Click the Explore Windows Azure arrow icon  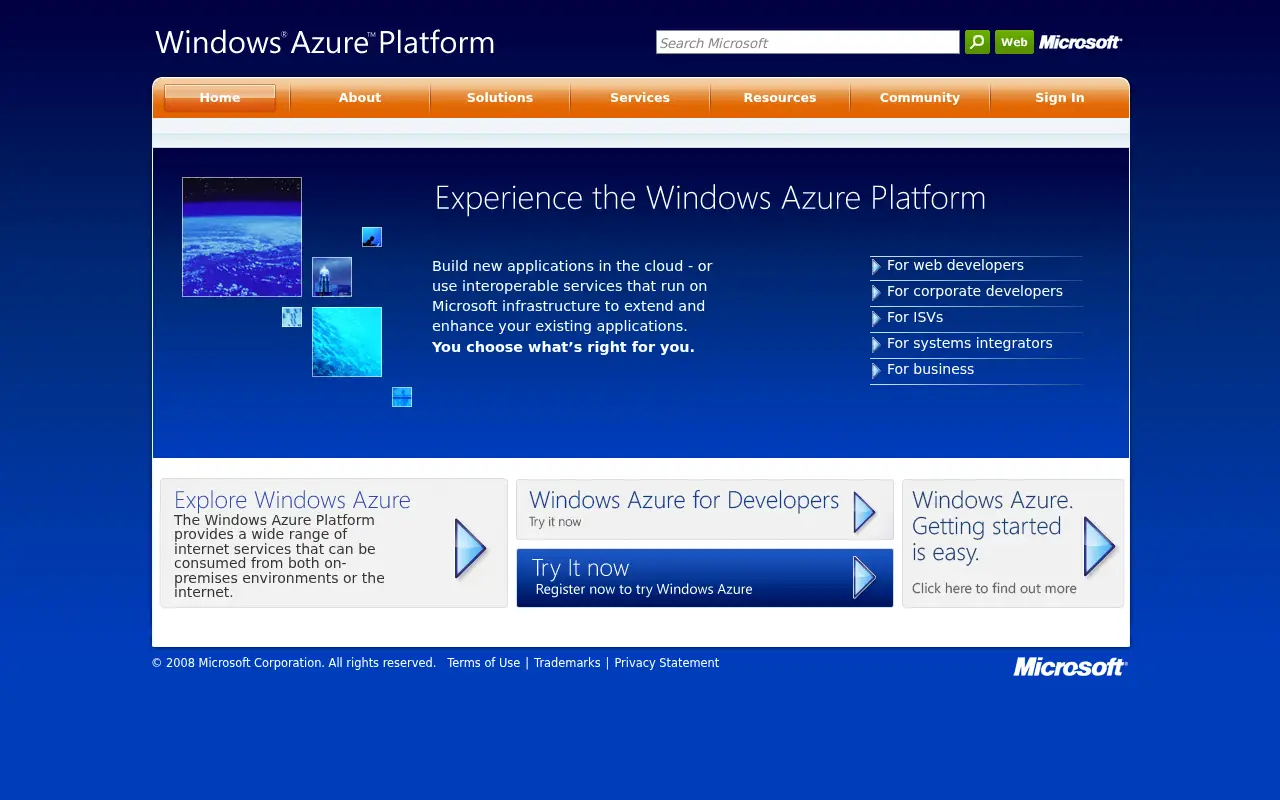(x=470, y=548)
